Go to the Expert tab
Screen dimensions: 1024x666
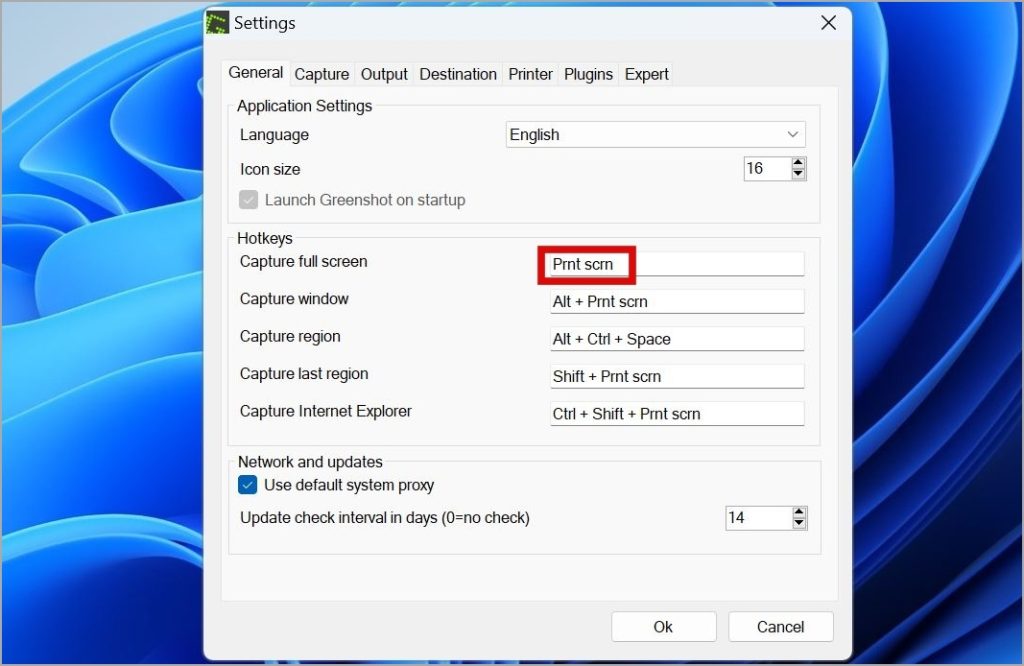click(x=647, y=74)
